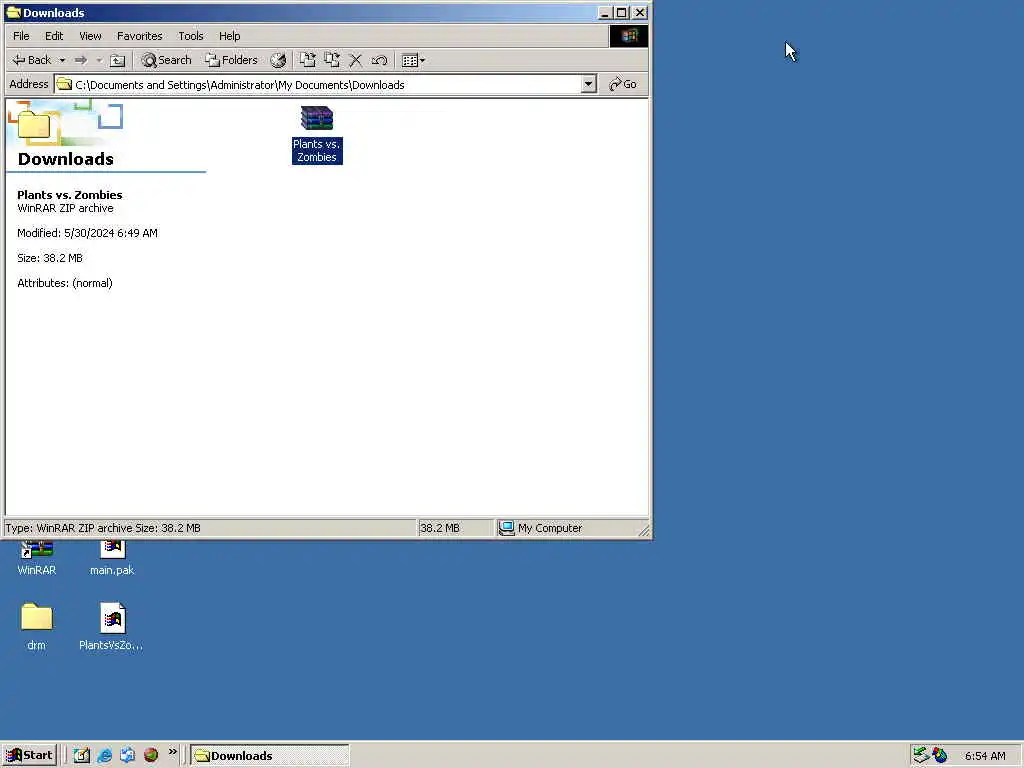Click the 'Size: 38.2 MB' info text
This screenshot has width=1024, height=768.
[50, 258]
